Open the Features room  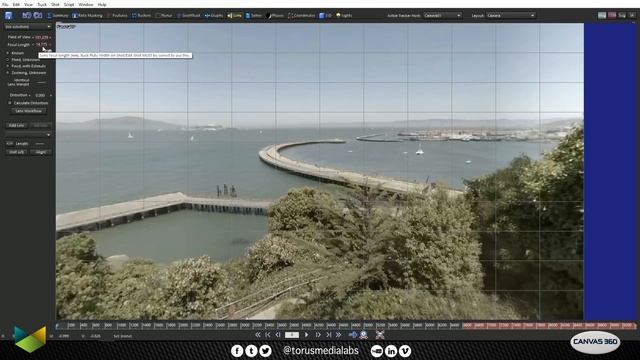117,16
